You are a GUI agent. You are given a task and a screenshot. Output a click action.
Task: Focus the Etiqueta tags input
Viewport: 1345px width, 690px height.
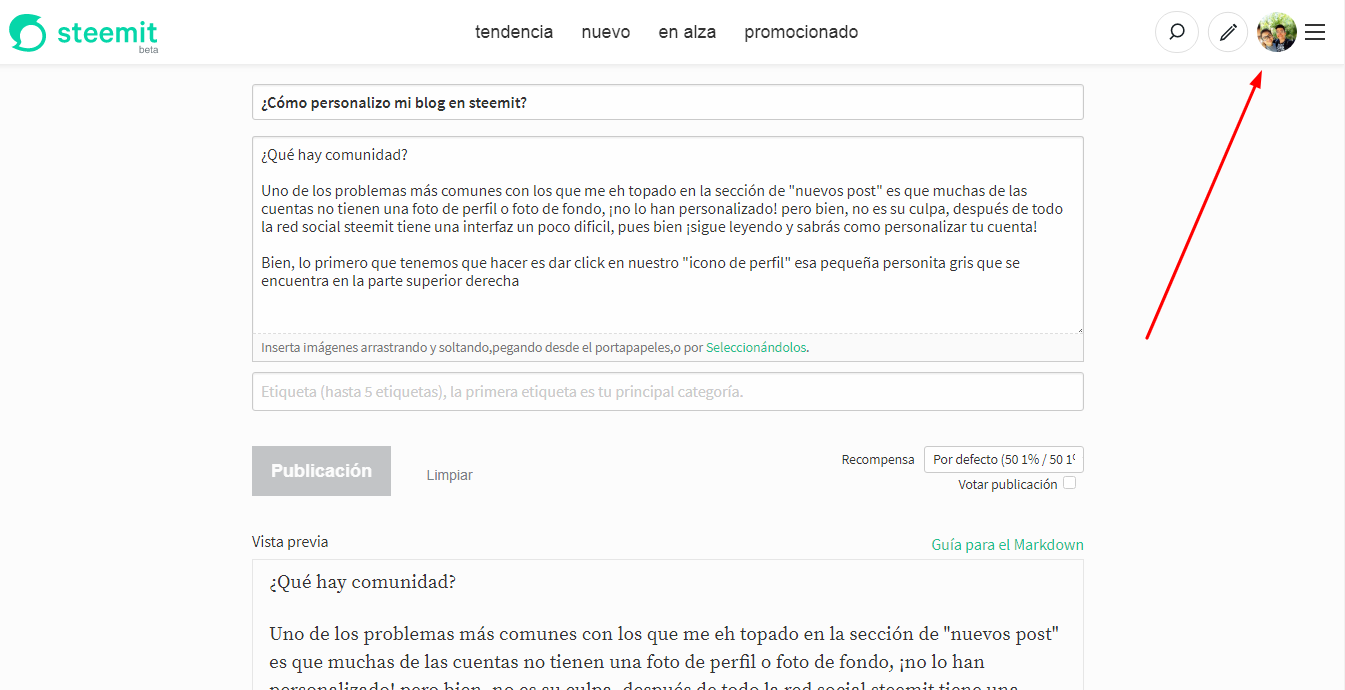[x=667, y=391]
